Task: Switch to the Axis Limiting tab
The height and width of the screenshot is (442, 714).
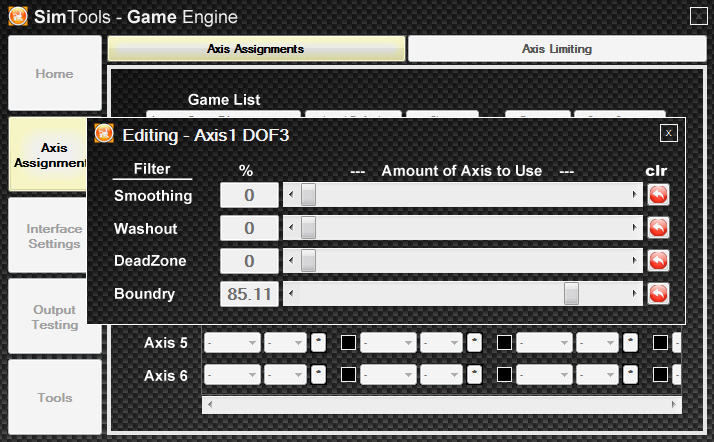Action: (x=557, y=49)
